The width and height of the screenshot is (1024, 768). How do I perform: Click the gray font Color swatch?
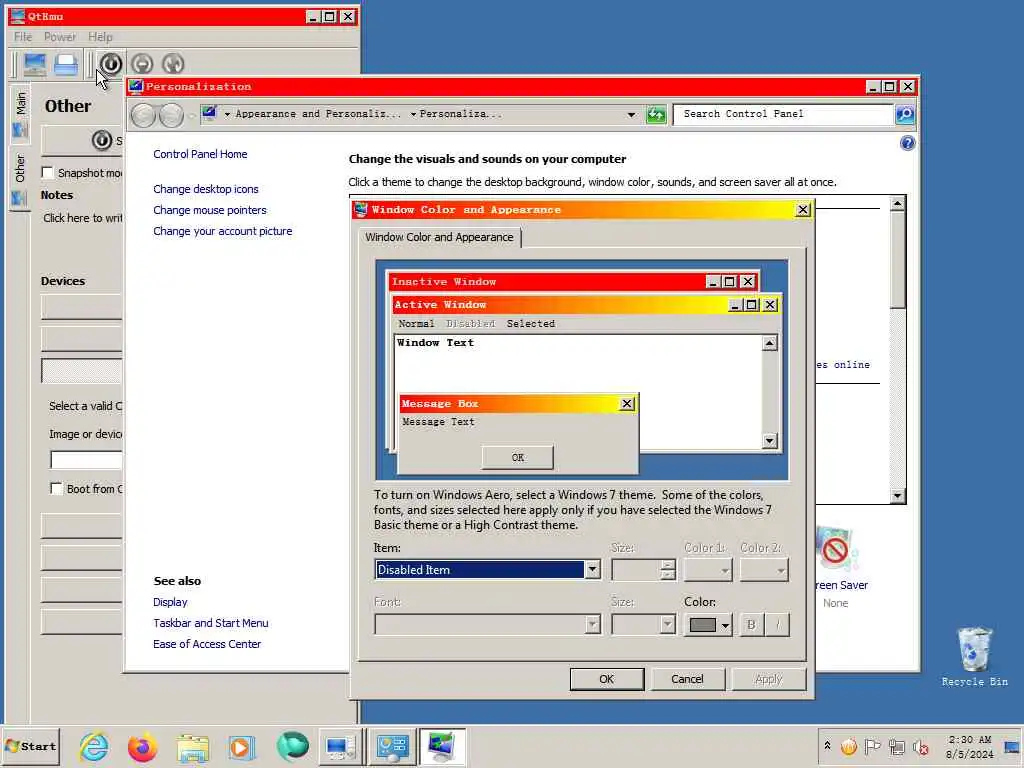click(x=703, y=625)
